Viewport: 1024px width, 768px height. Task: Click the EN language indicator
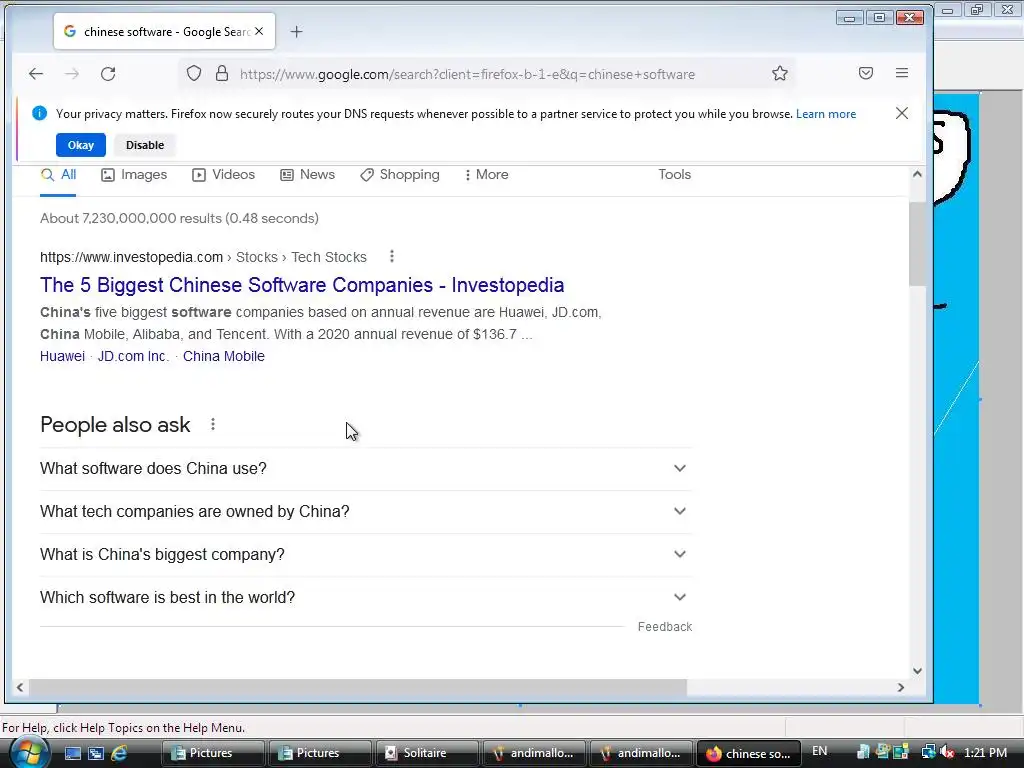click(820, 752)
